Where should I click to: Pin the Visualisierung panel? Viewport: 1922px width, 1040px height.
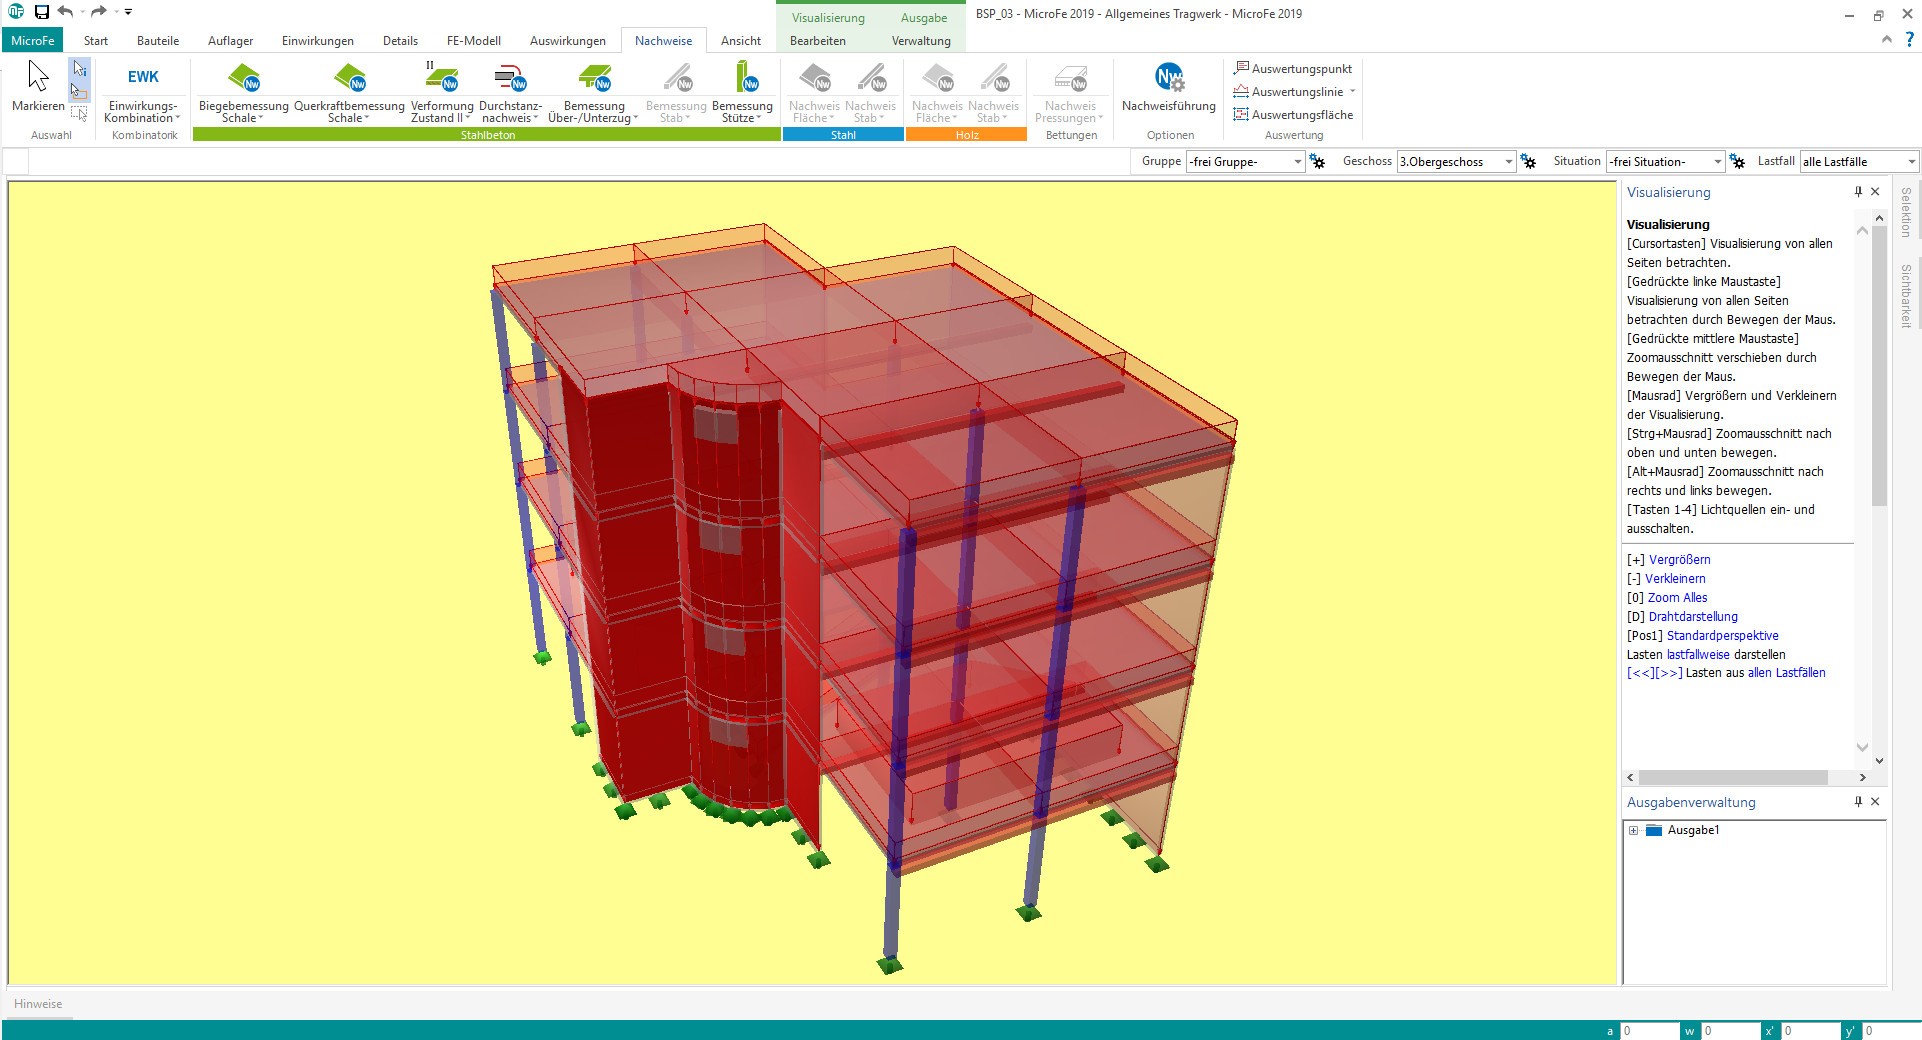tap(1858, 192)
